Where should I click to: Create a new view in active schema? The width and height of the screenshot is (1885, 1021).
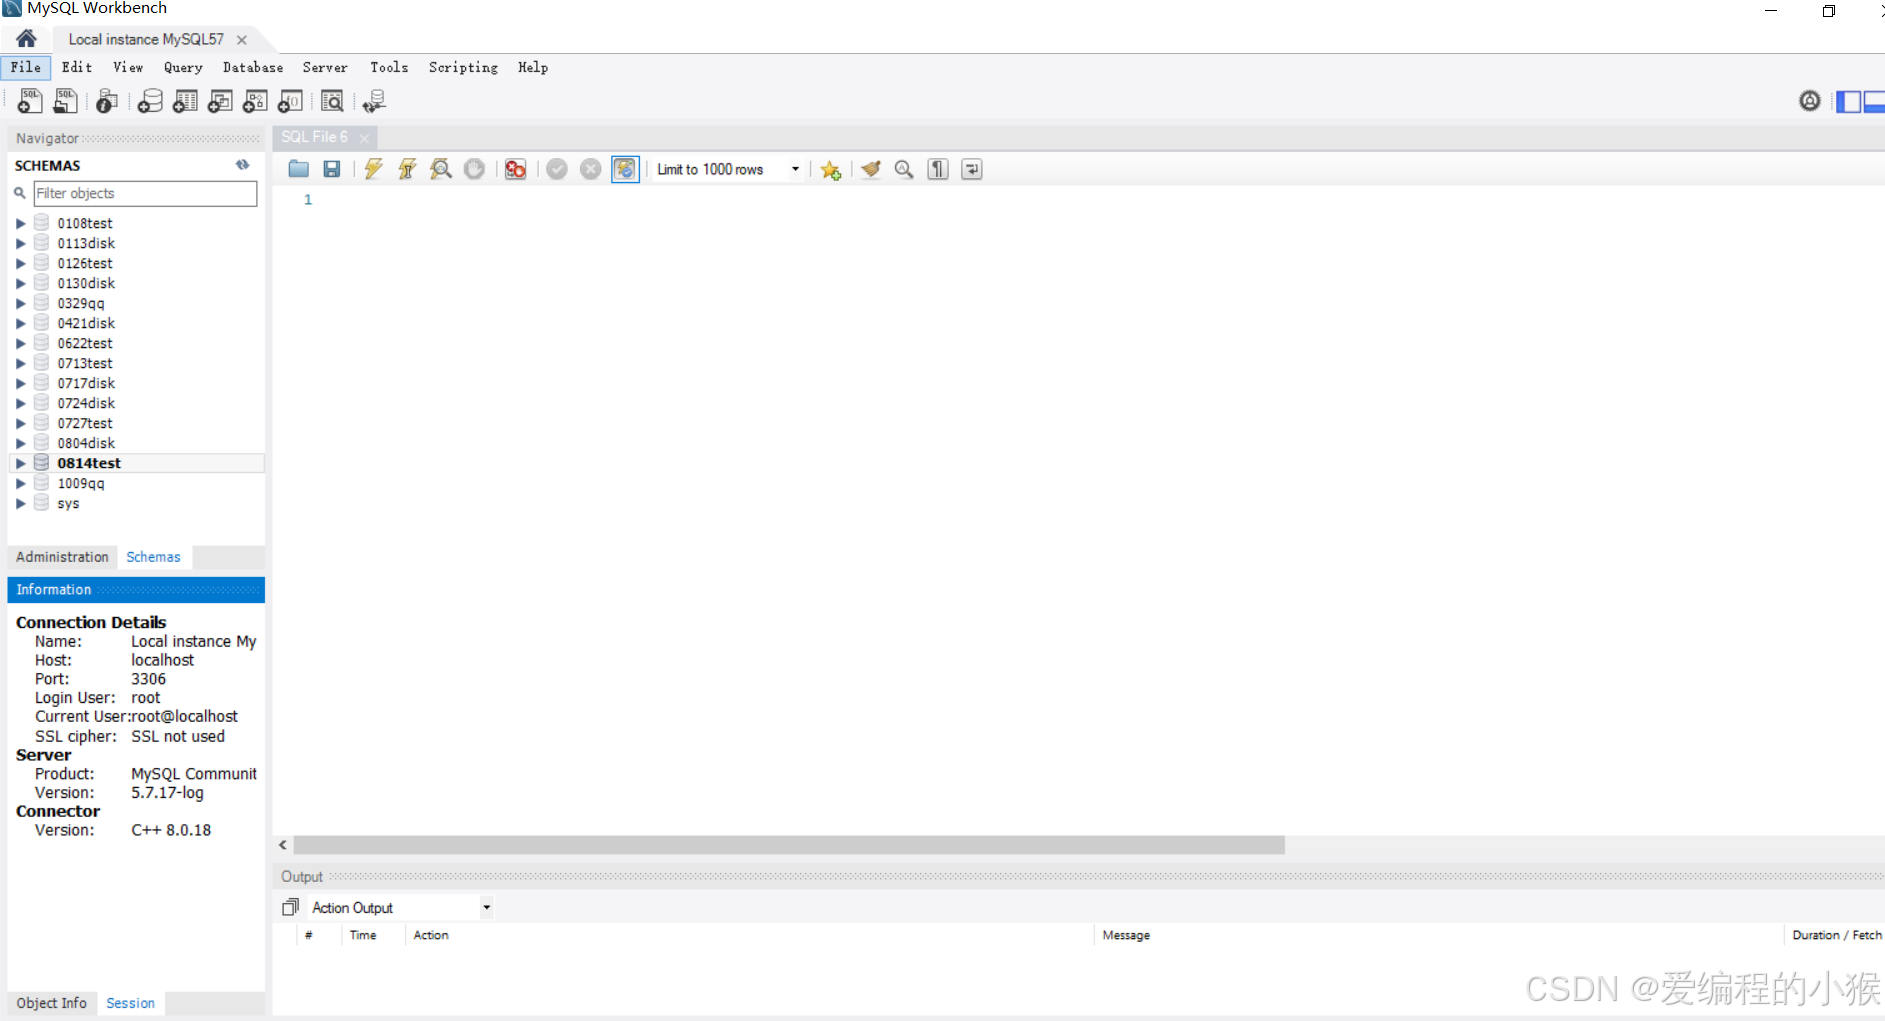pyautogui.click(x=220, y=101)
